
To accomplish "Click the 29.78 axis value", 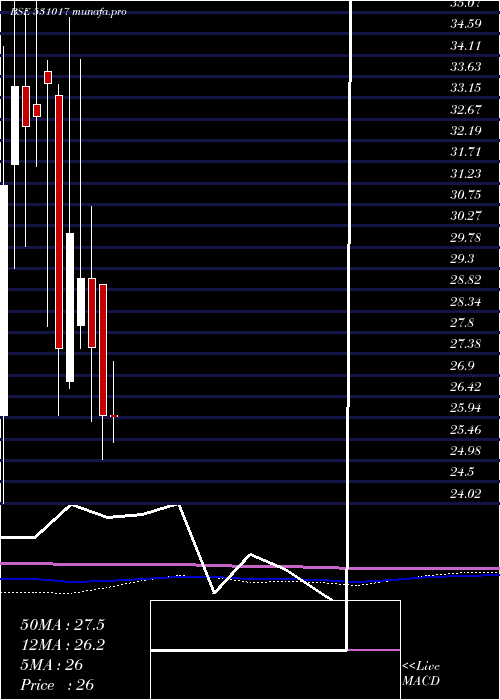I will coord(466,237).
